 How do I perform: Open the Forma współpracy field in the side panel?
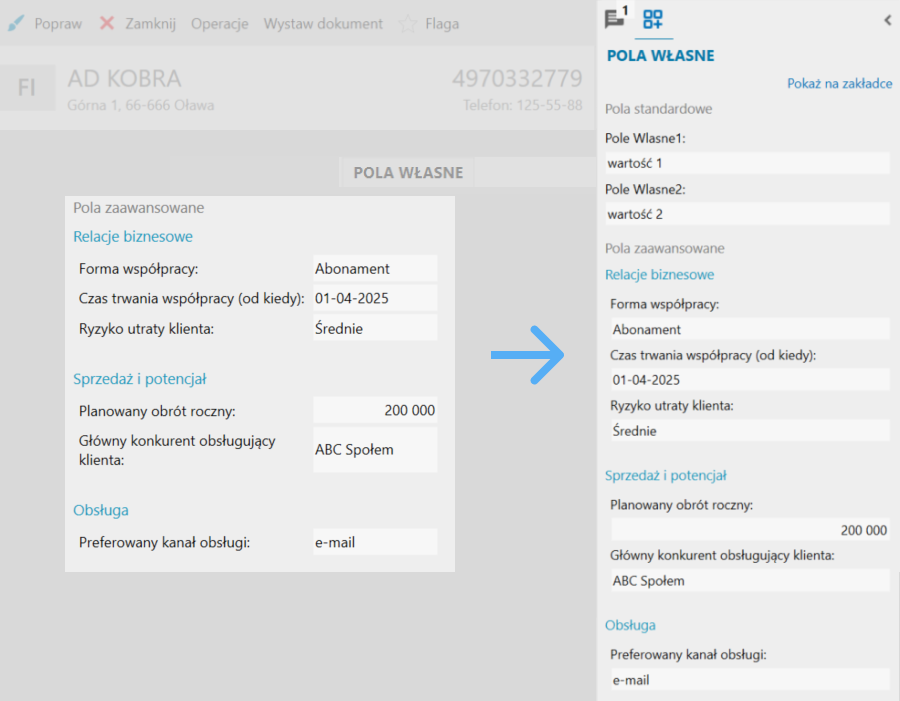point(749,329)
